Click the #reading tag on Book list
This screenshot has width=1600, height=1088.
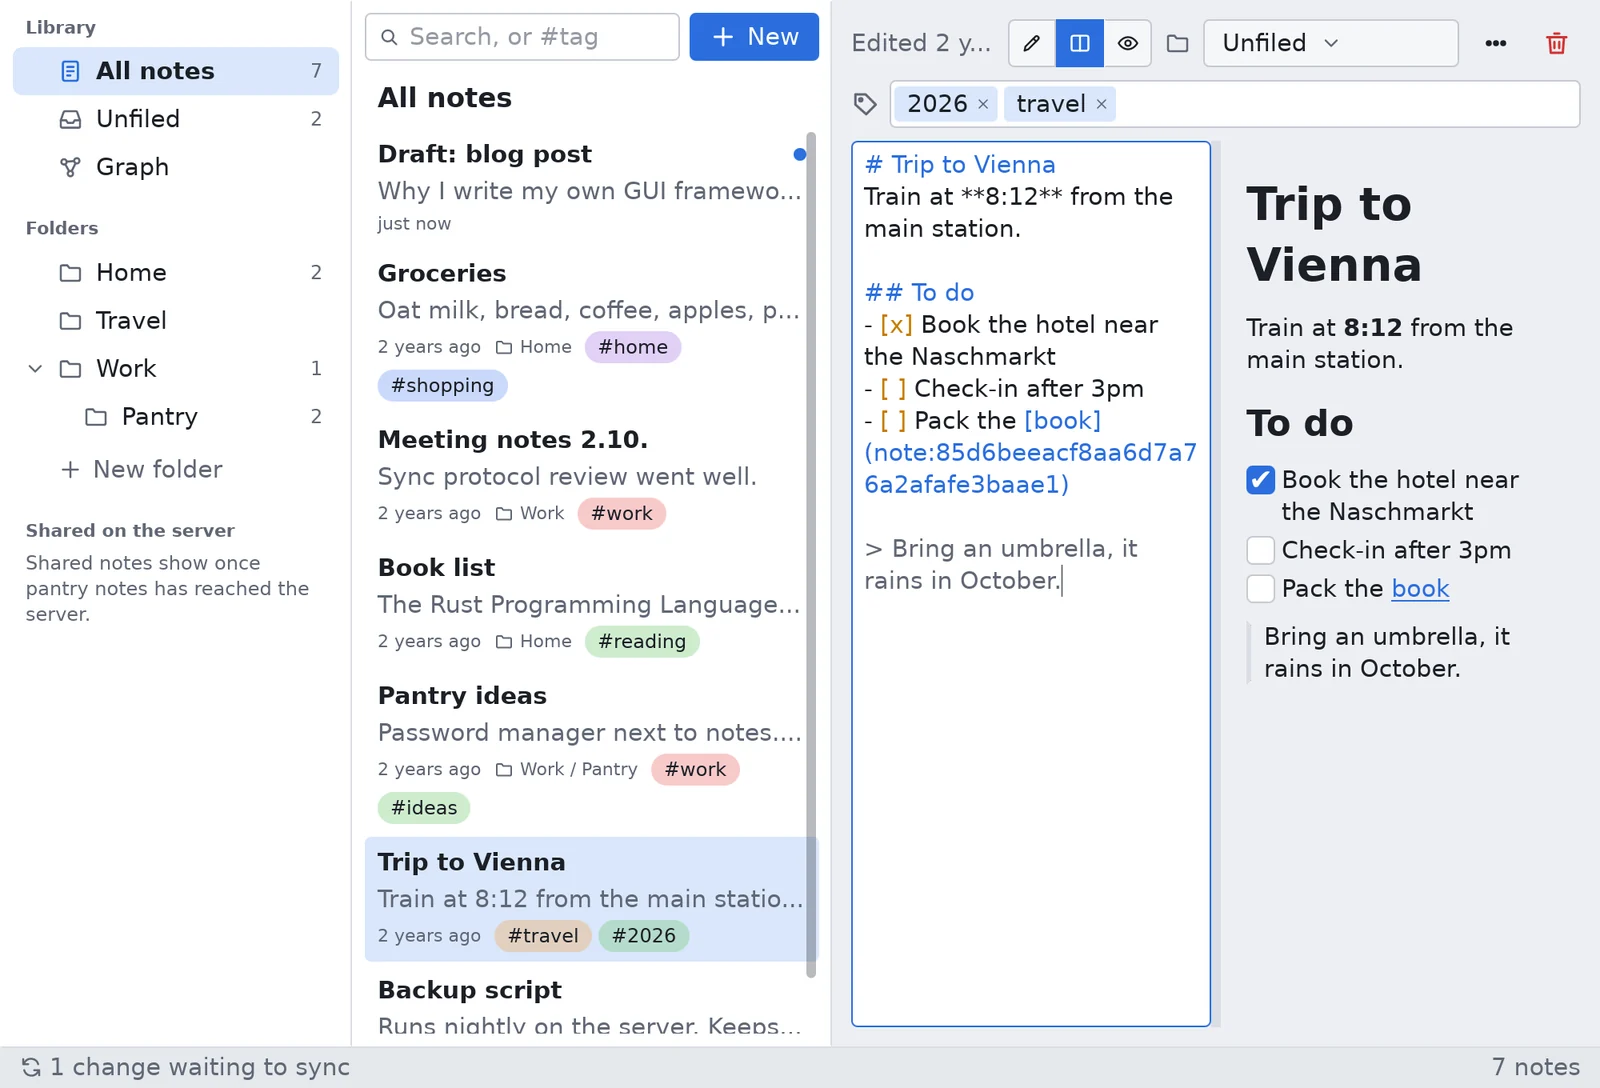pyautogui.click(x=642, y=641)
